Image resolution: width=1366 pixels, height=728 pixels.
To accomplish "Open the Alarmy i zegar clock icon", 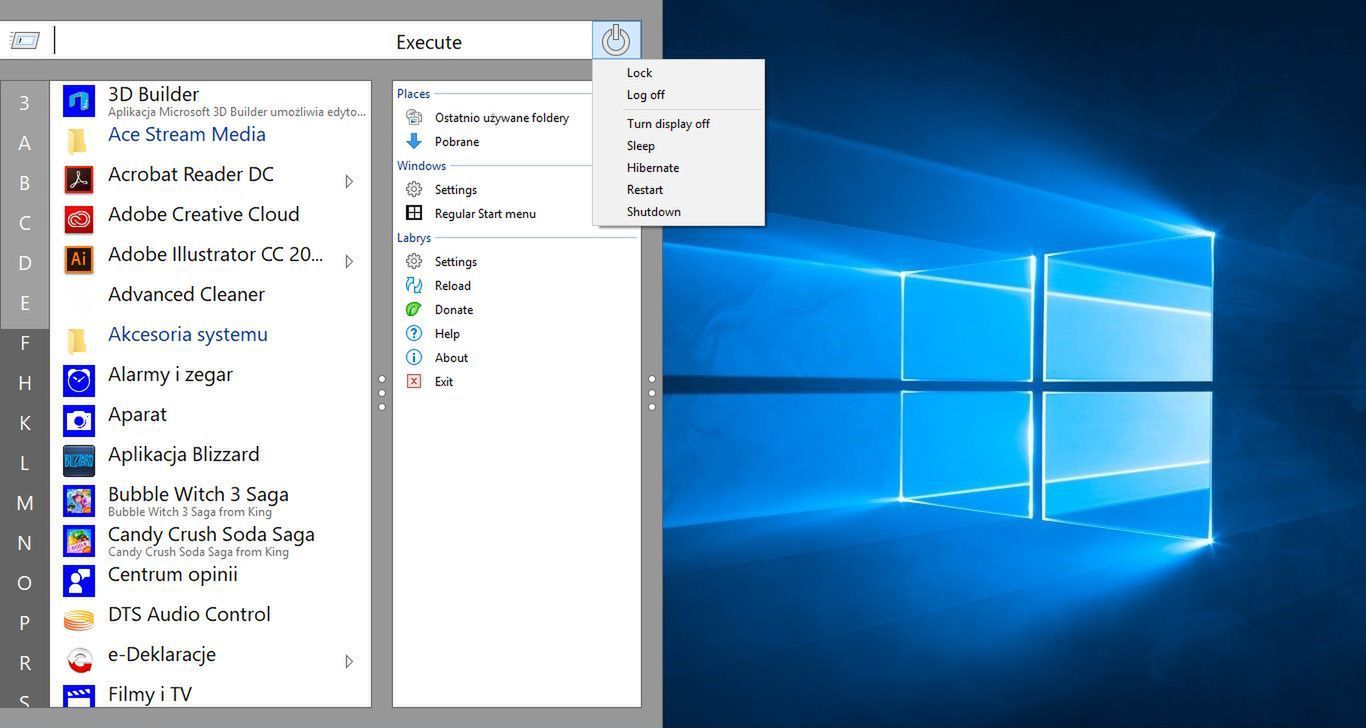I will click(x=79, y=381).
